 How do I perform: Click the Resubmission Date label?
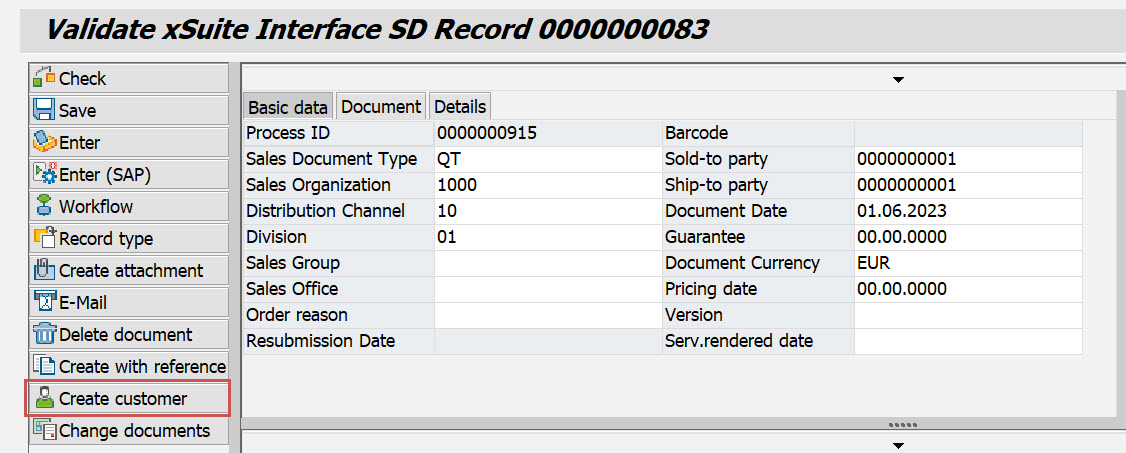click(320, 340)
